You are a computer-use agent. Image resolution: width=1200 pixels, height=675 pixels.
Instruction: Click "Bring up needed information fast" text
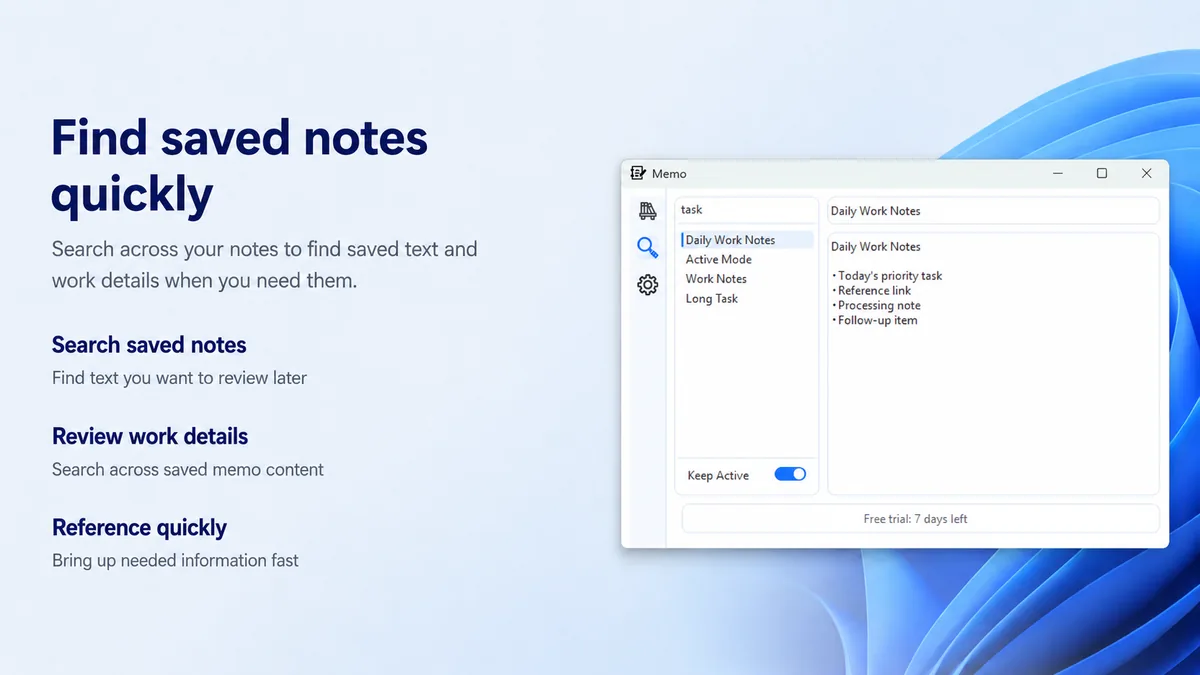pos(175,561)
